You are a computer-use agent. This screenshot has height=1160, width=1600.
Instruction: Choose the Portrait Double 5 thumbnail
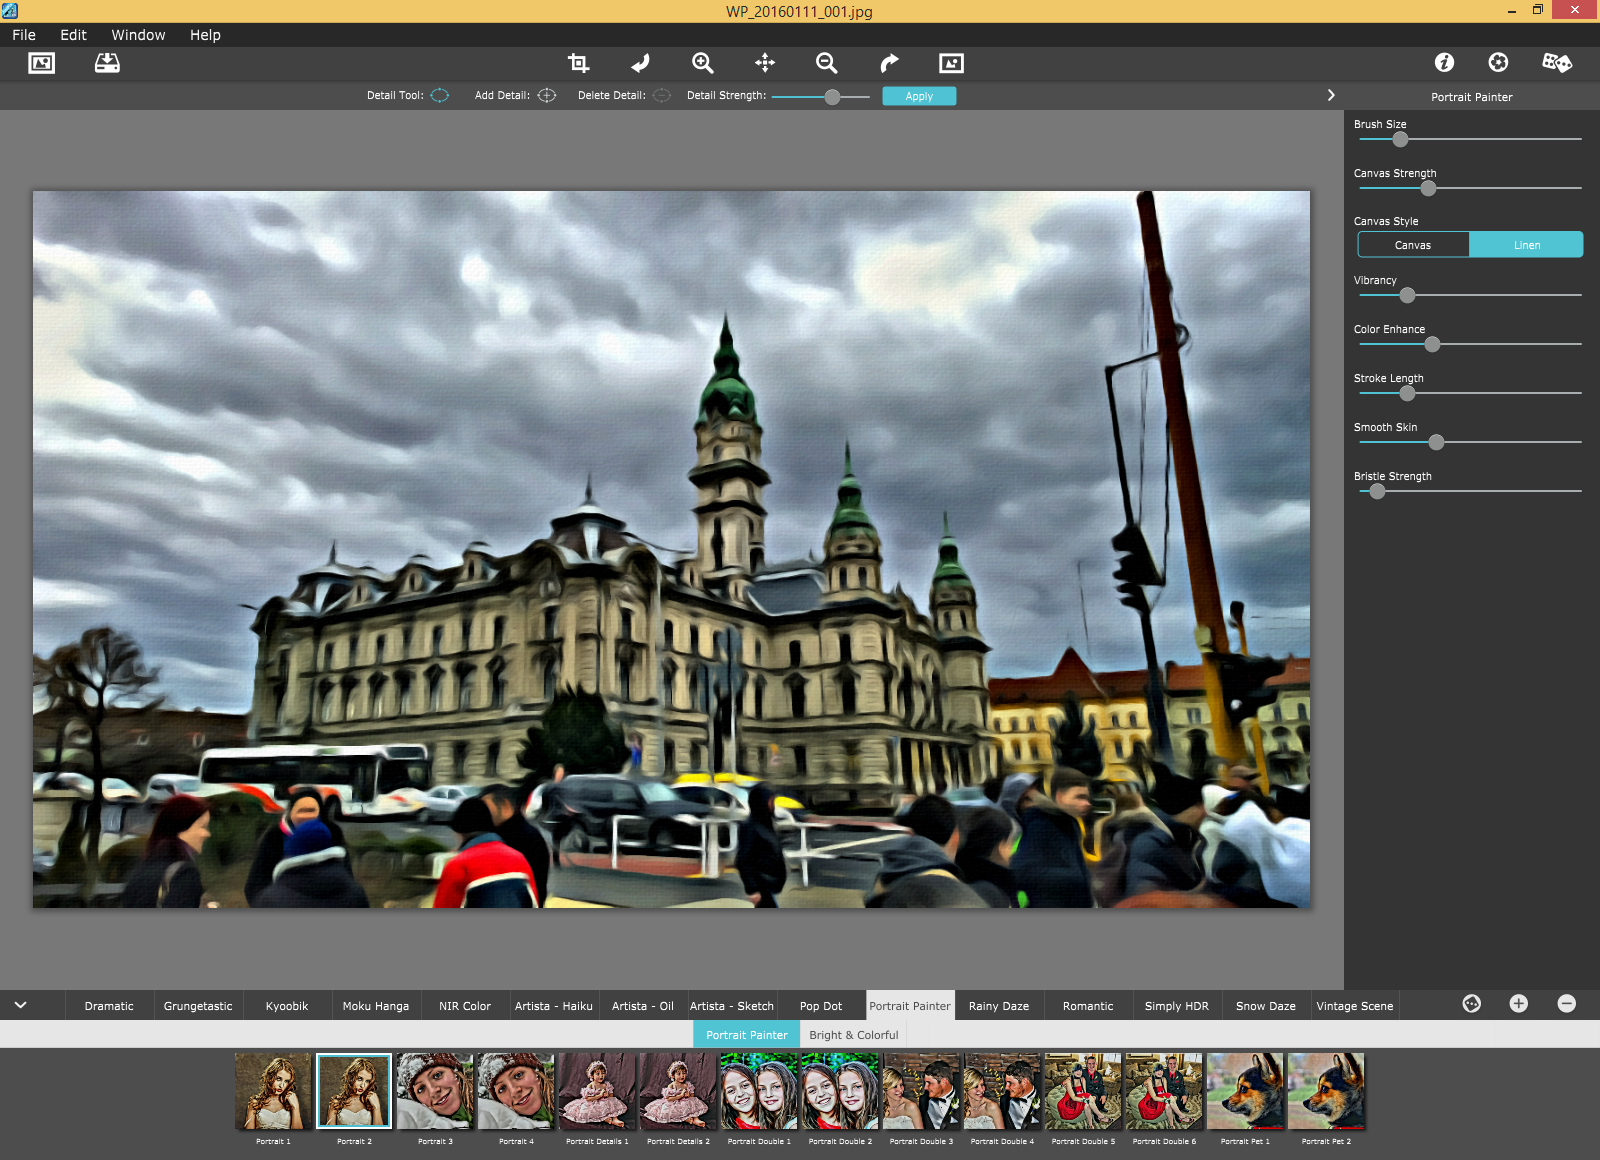click(1083, 1091)
